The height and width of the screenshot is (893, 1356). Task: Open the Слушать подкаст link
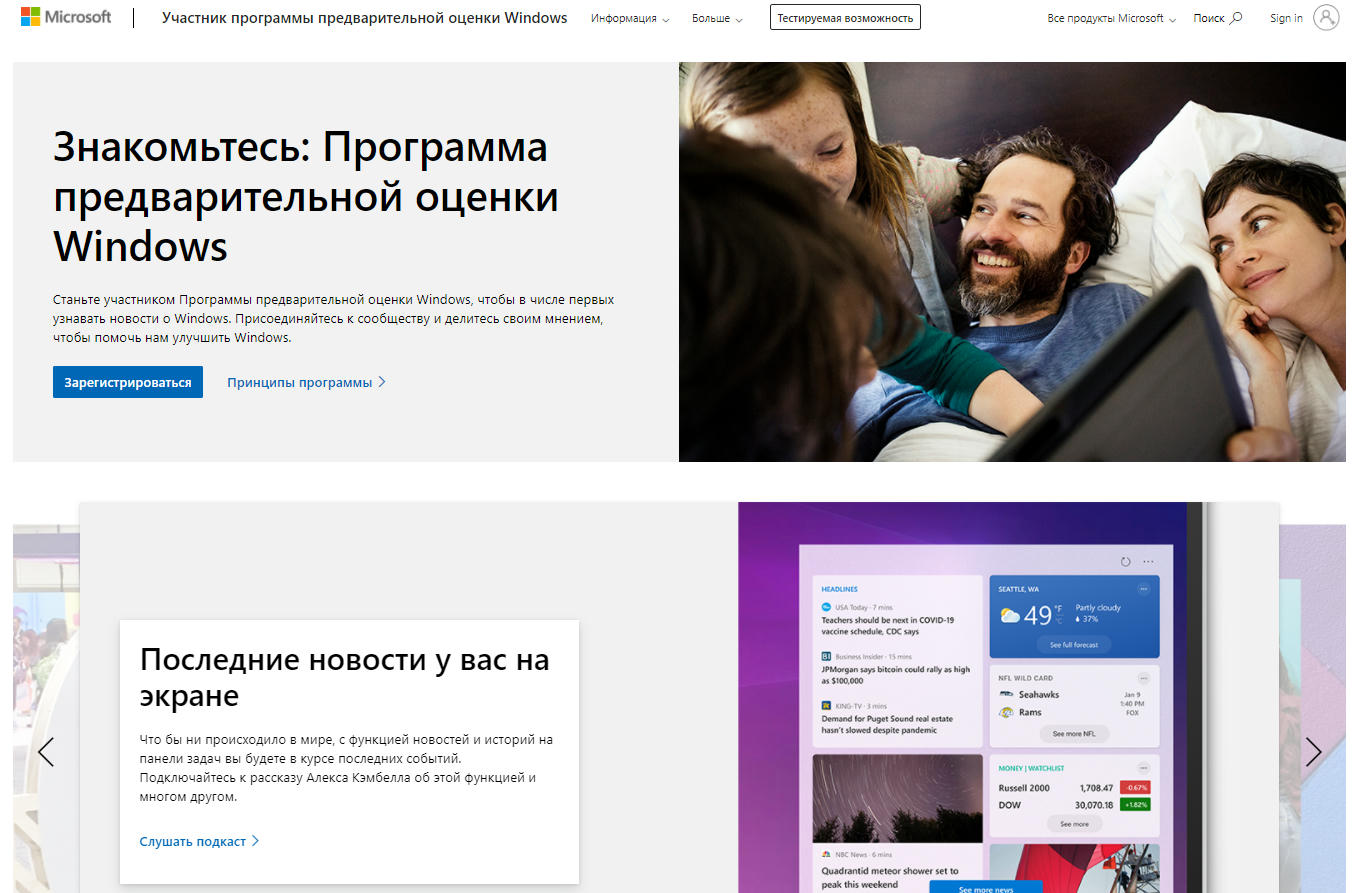coord(200,841)
